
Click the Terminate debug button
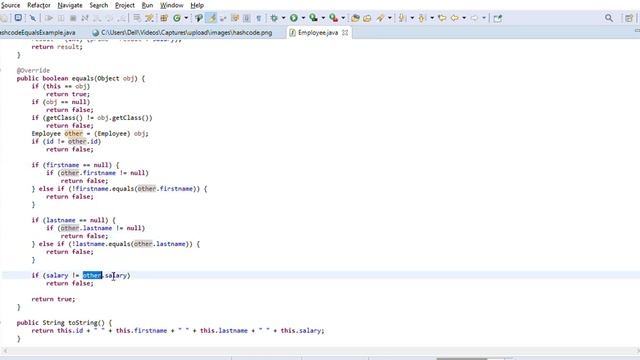[x=73, y=18]
